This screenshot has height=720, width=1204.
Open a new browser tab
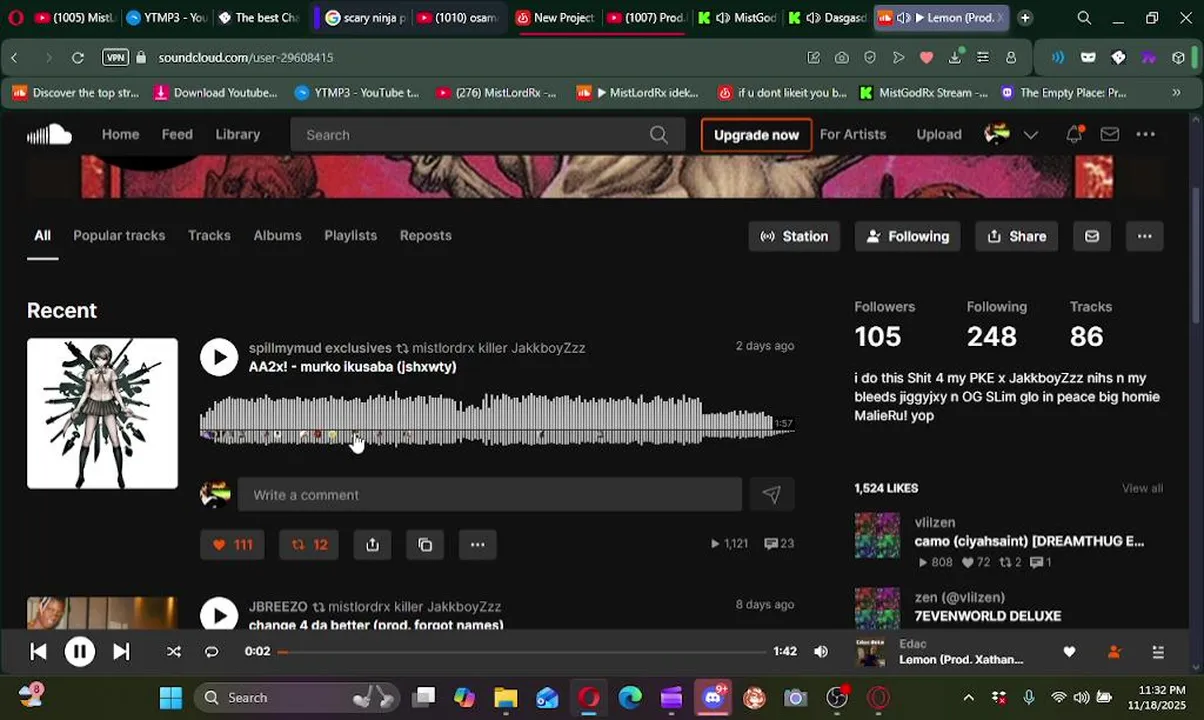coord(1025,18)
